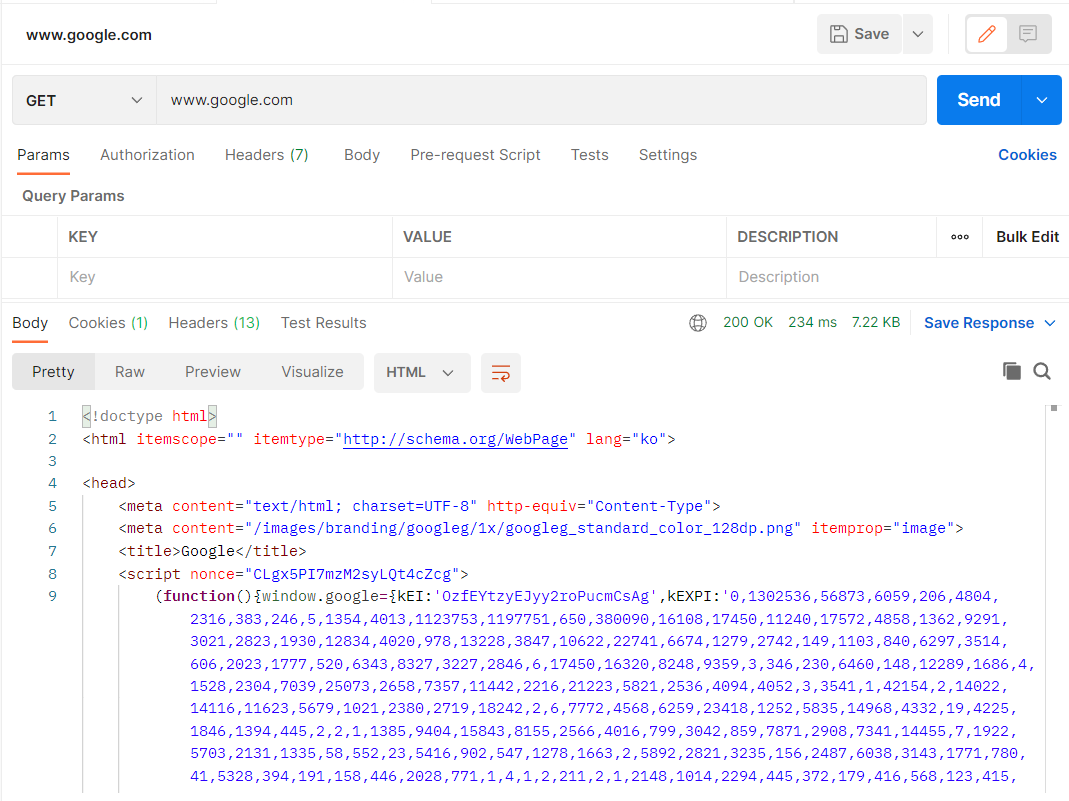Select the Params tab
Screen dimensions: 1069x801
[44, 155]
